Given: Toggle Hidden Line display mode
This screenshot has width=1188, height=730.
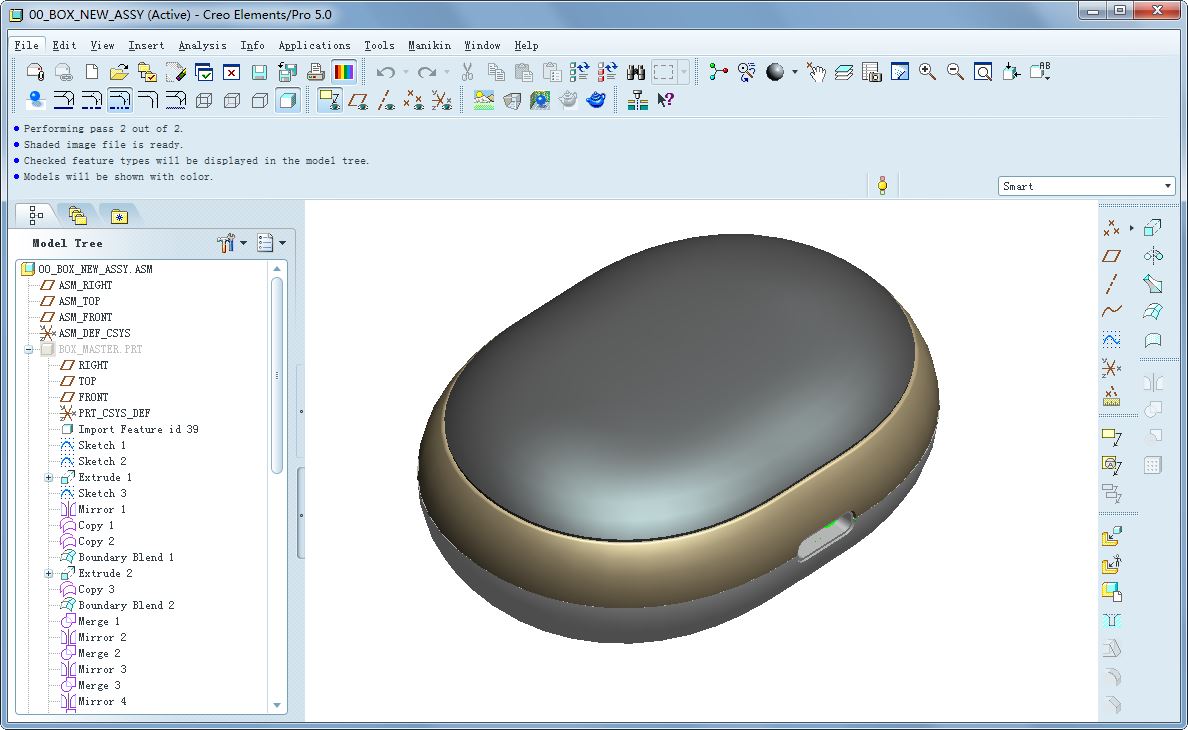Looking at the screenshot, I should 232,100.
